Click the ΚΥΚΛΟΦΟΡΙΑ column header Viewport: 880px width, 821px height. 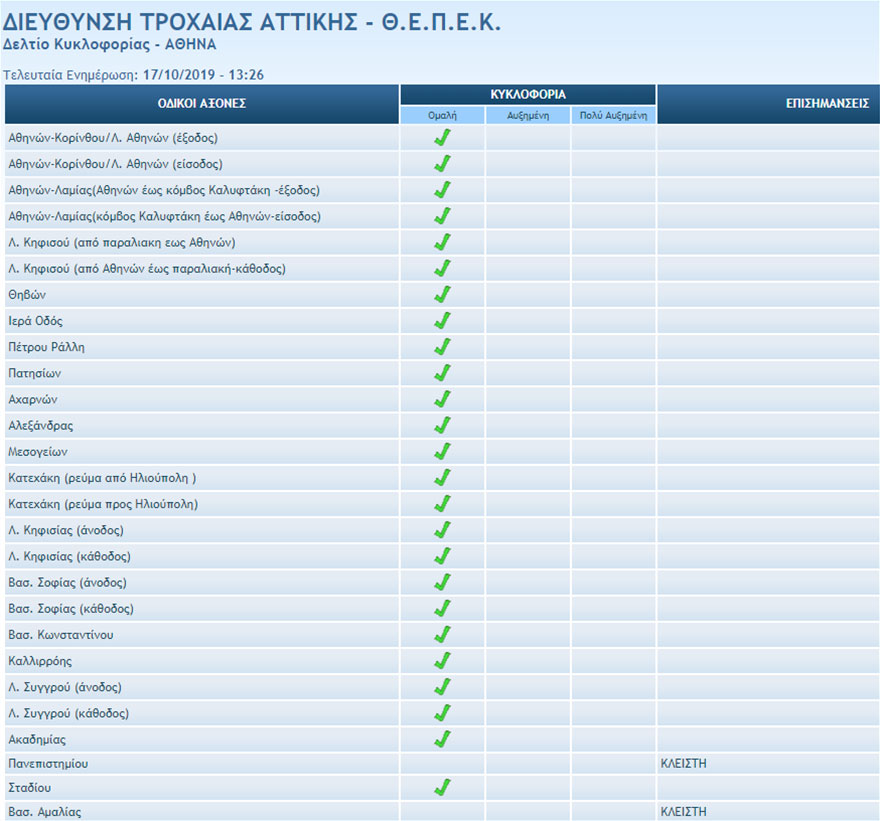pos(528,94)
